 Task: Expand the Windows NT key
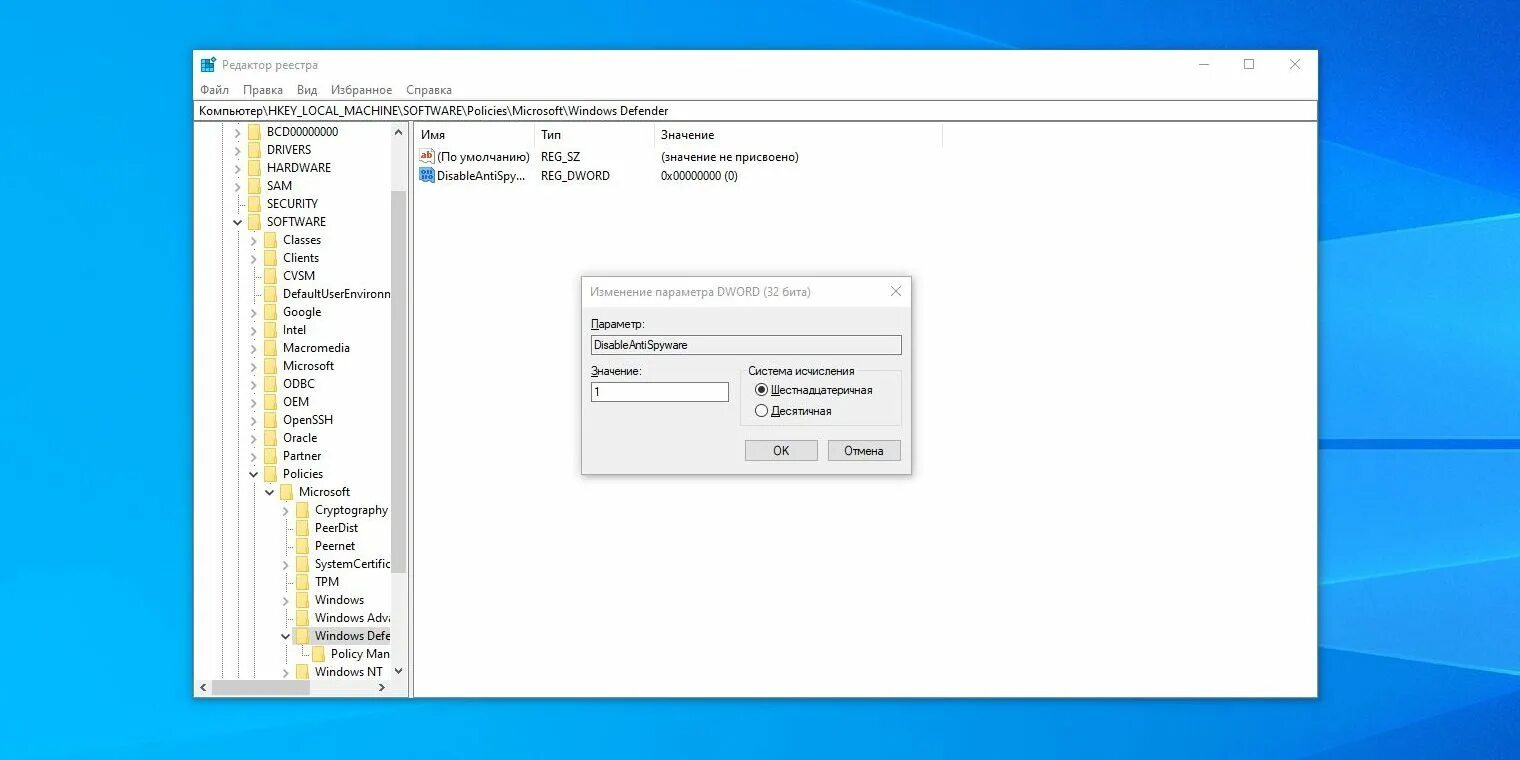[x=286, y=672]
